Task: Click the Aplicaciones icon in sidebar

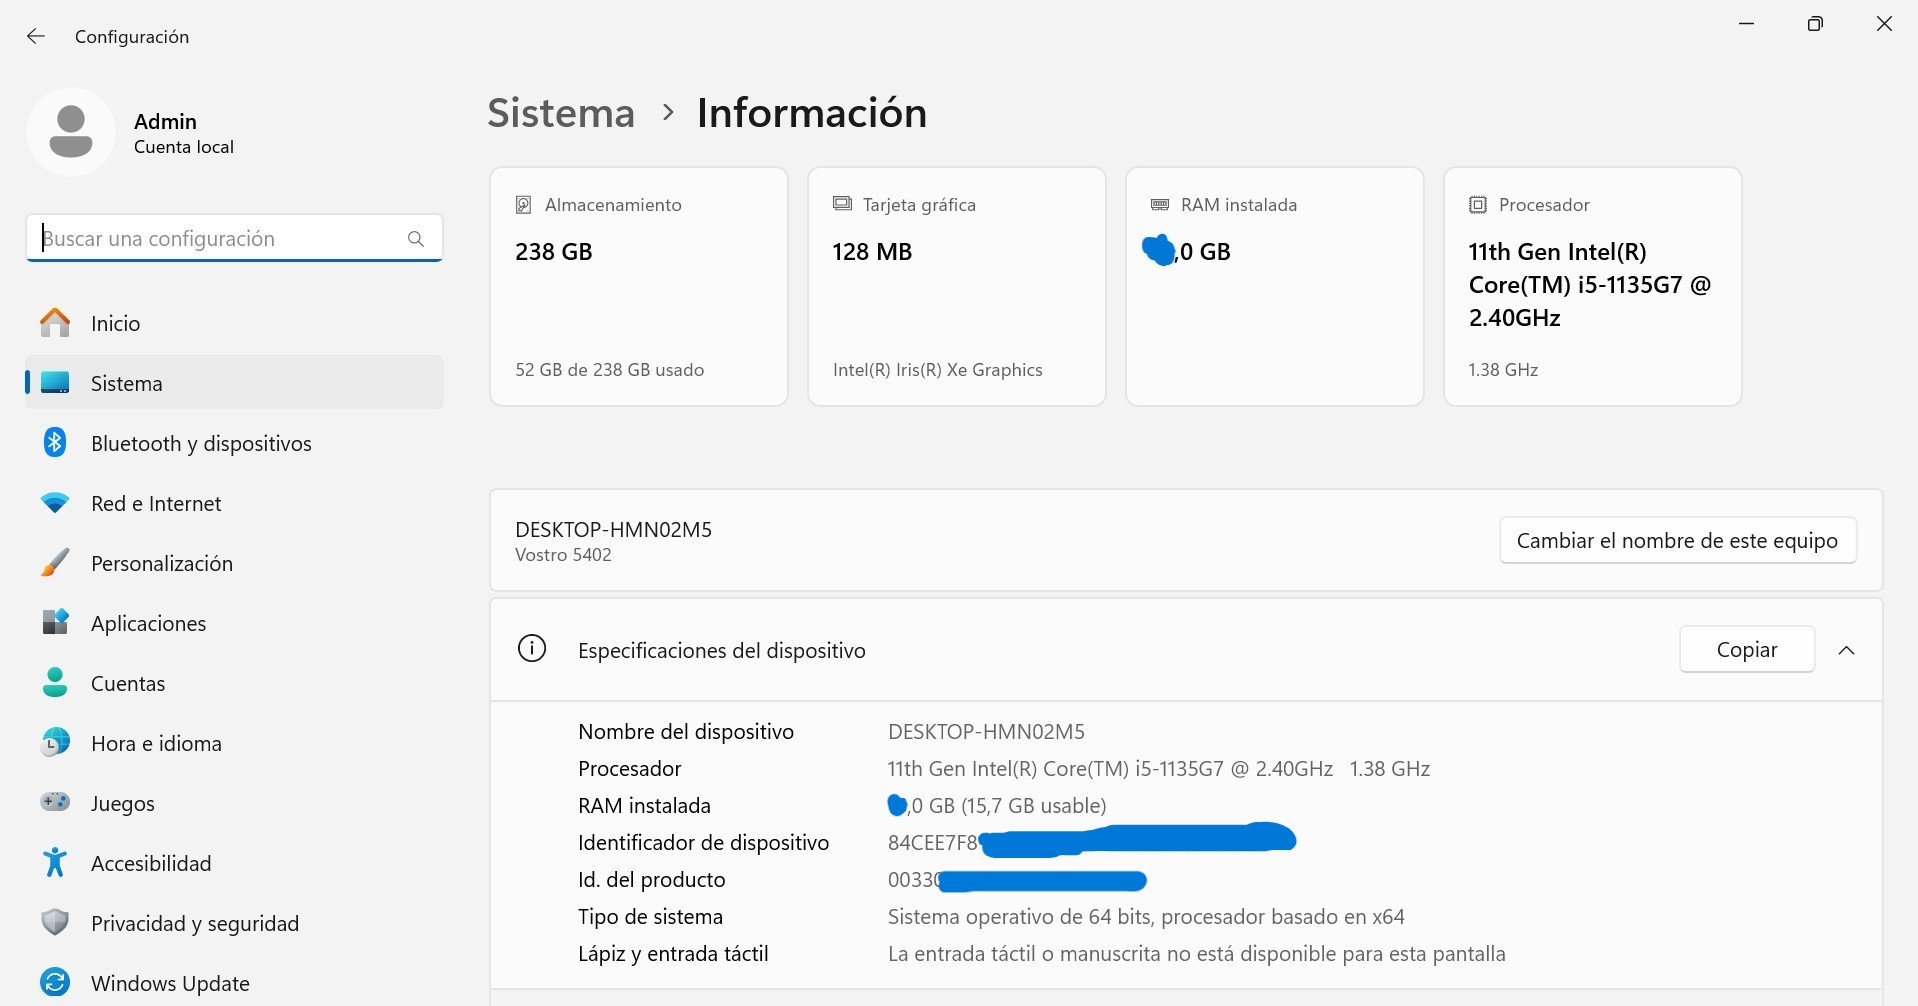Action: 55,623
